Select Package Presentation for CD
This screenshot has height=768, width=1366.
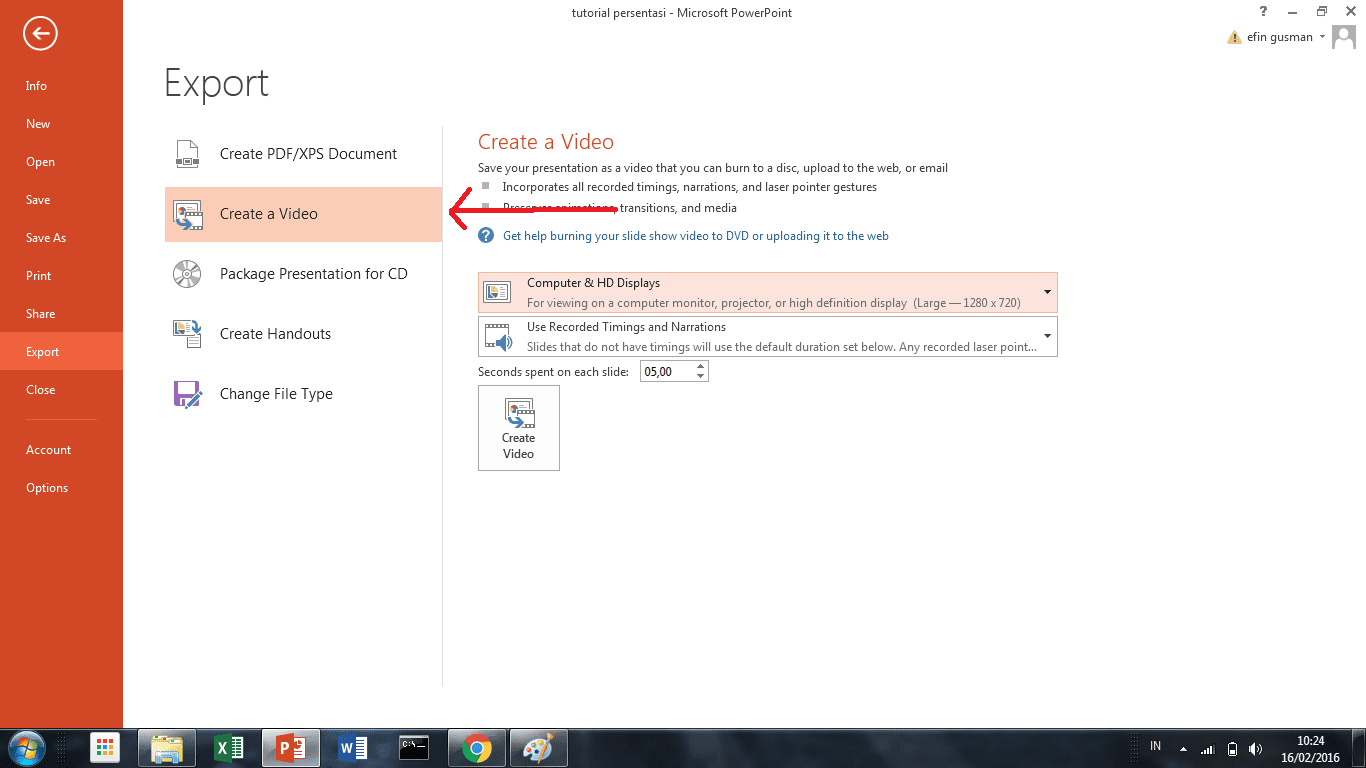[x=303, y=274]
